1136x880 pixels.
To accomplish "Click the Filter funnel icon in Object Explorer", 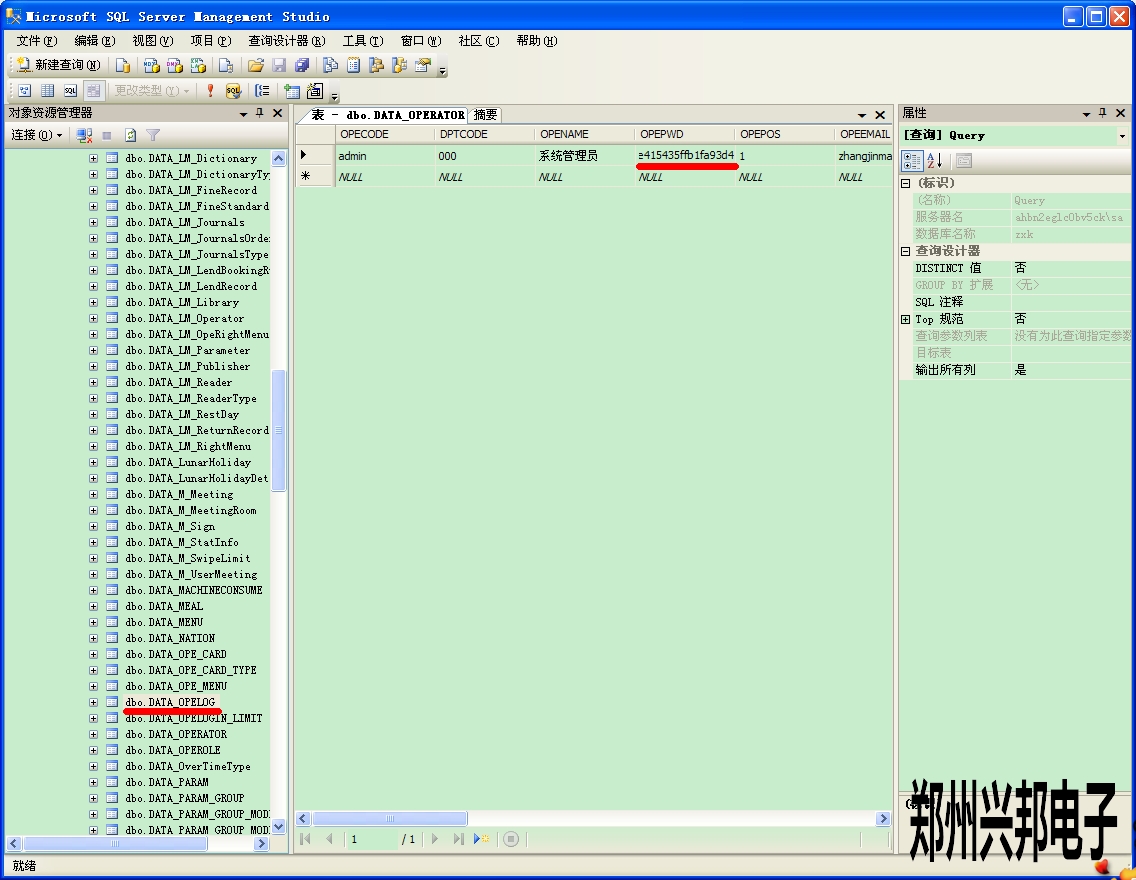I will (153, 135).
